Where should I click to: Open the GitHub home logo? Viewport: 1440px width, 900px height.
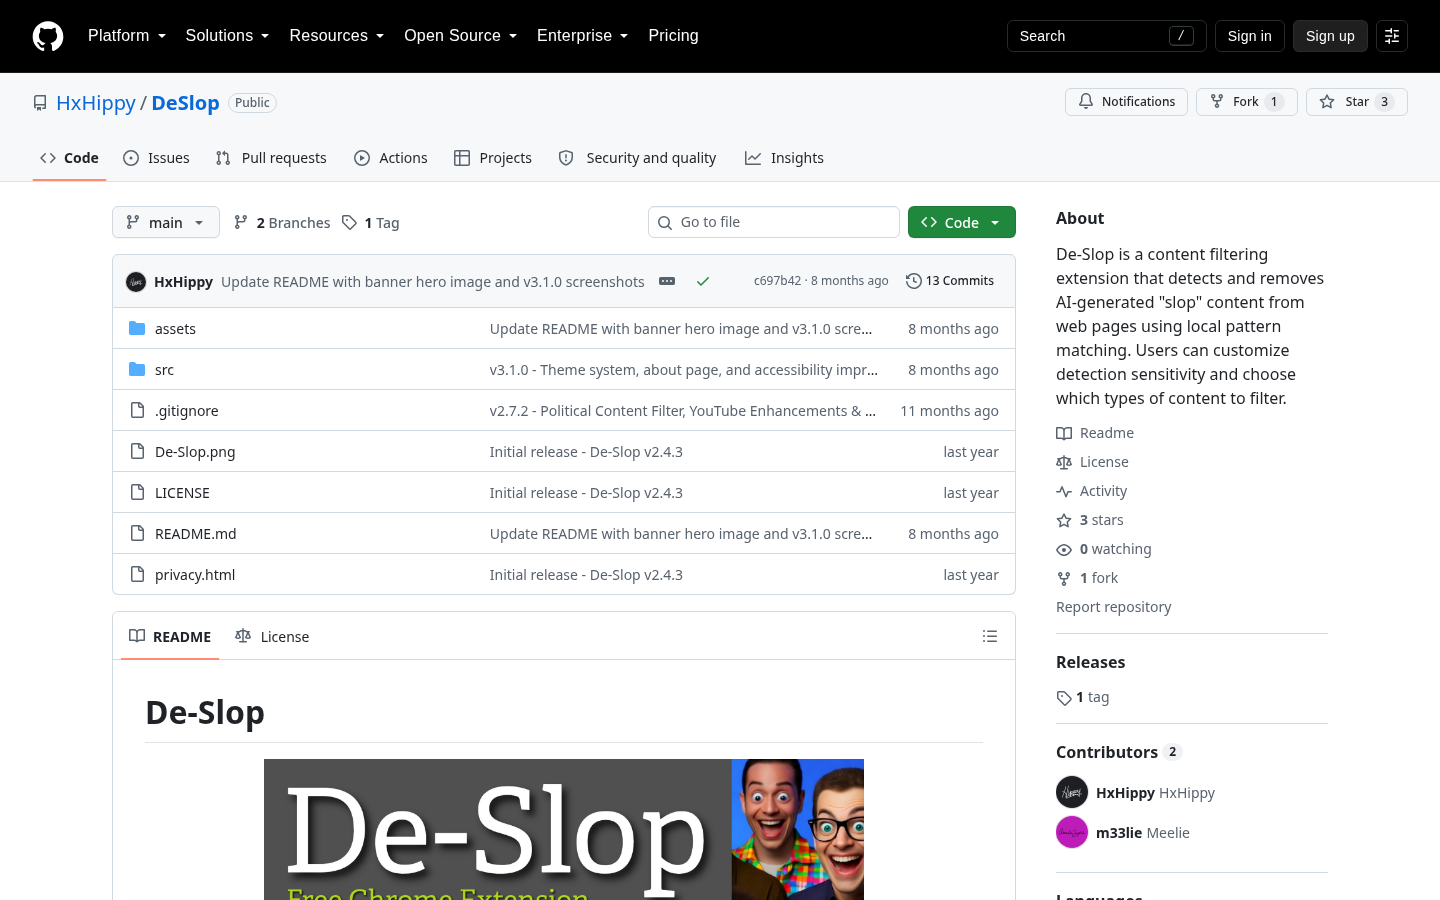(x=48, y=36)
